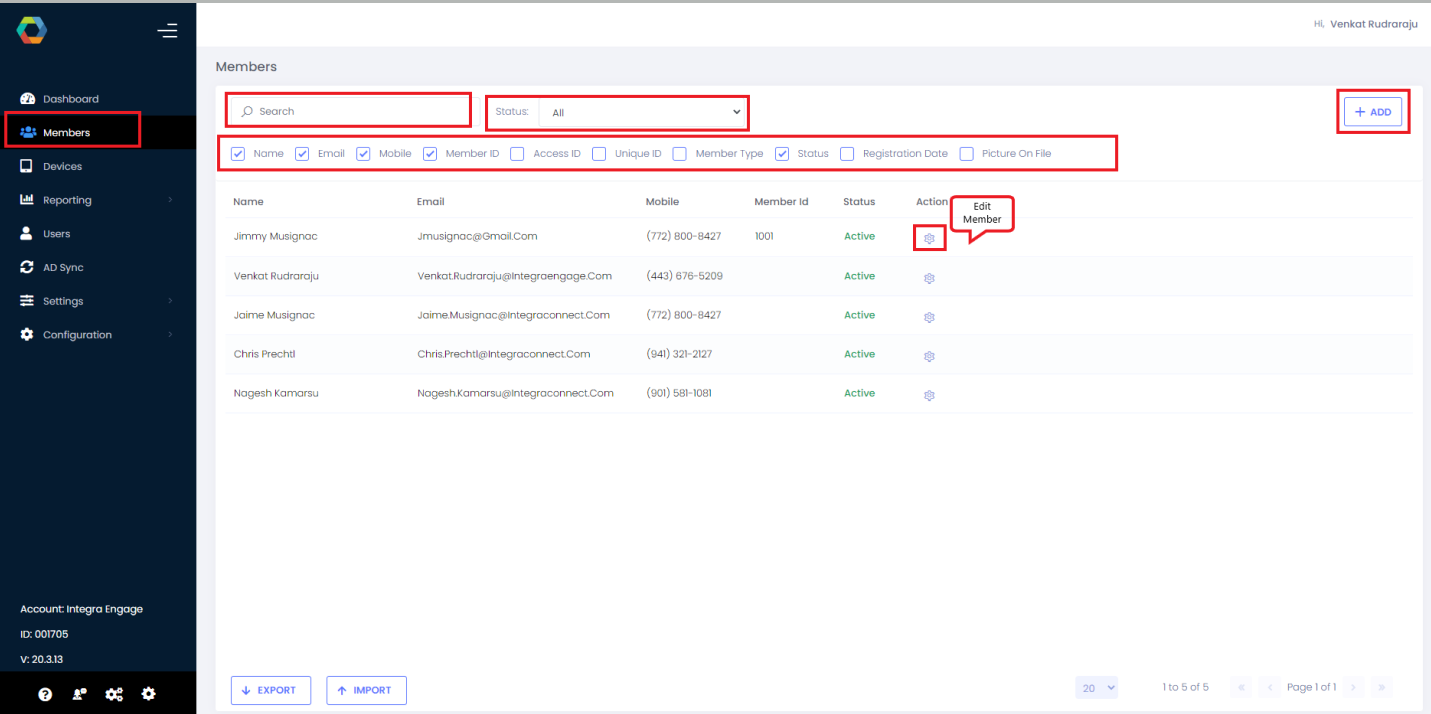Open the Status filter dropdown
The image size is (1431, 714).
click(642, 113)
